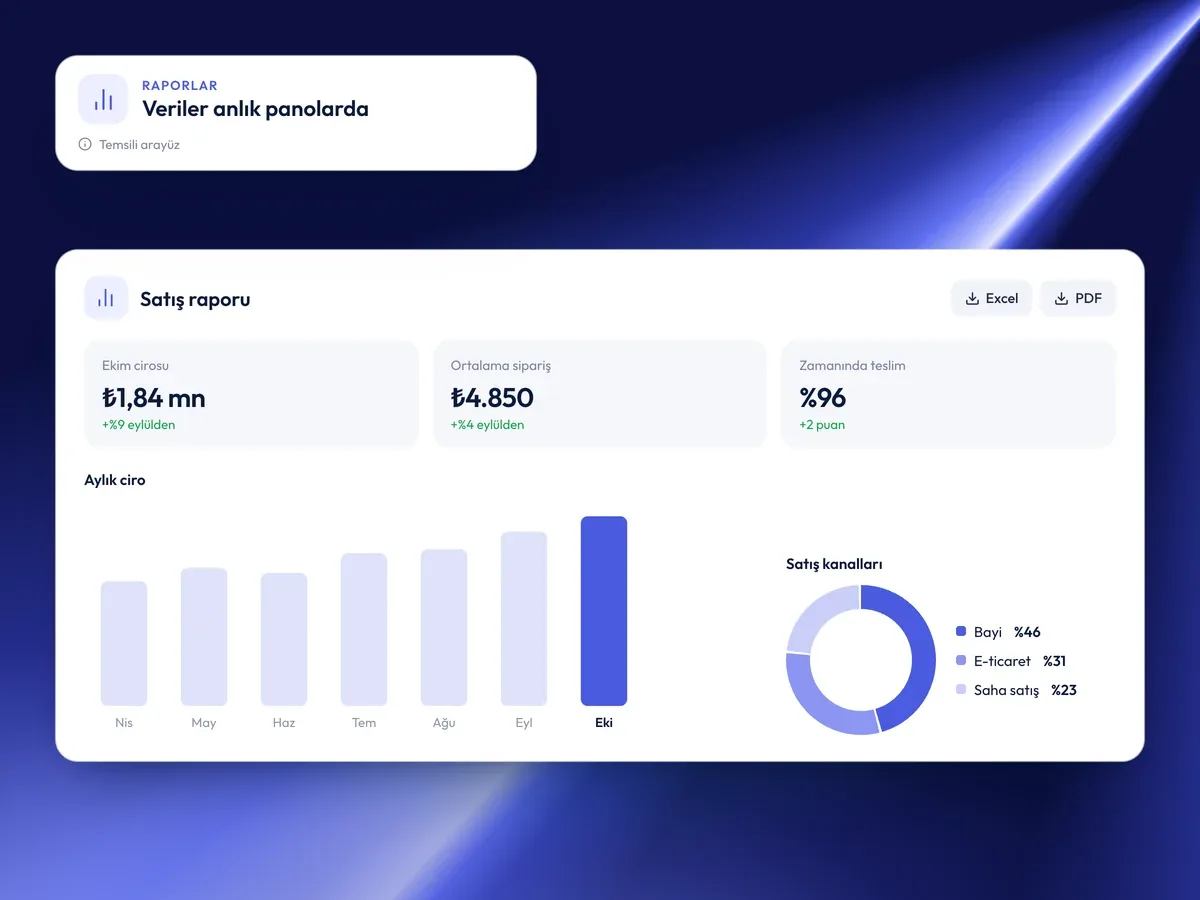1200x900 pixels.
Task: Select the Eyl bar in Aylık ciro
Action: pyautogui.click(x=524, y=619)
